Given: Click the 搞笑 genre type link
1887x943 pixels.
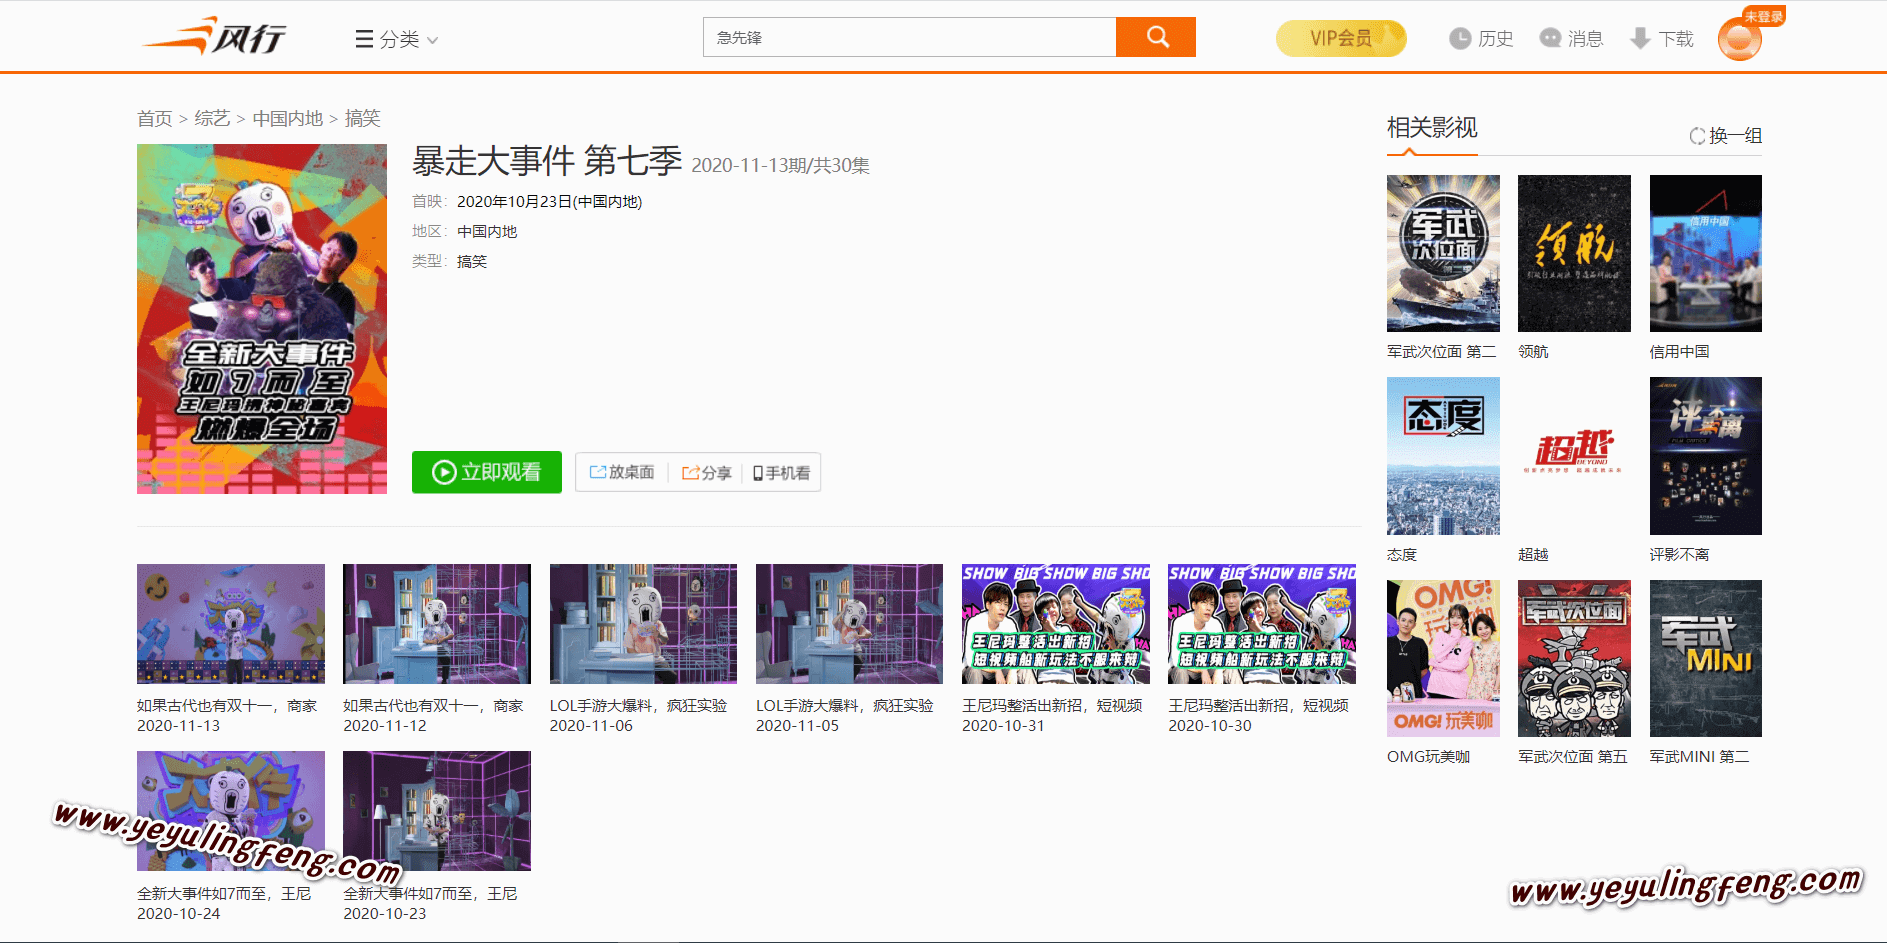Looking at the screenshot, I should click(x=472, y=261).
